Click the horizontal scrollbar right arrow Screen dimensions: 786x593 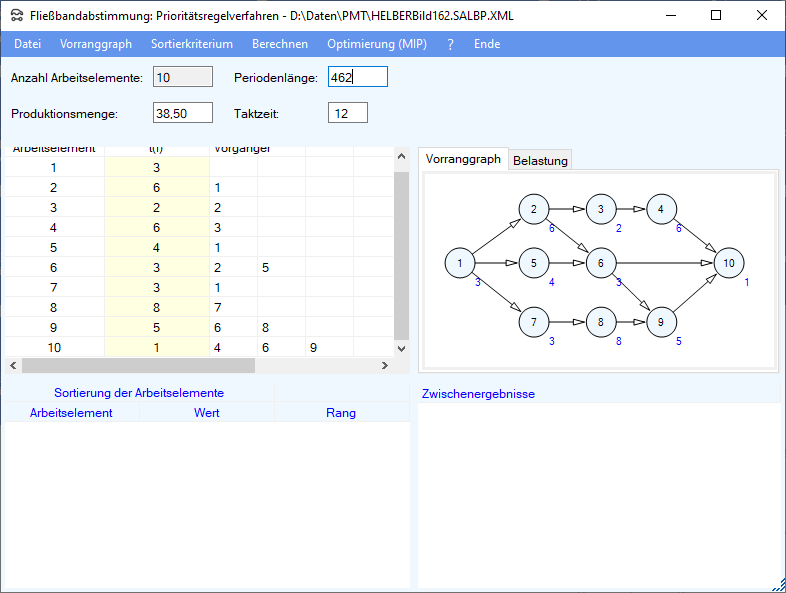pos(385,366)
